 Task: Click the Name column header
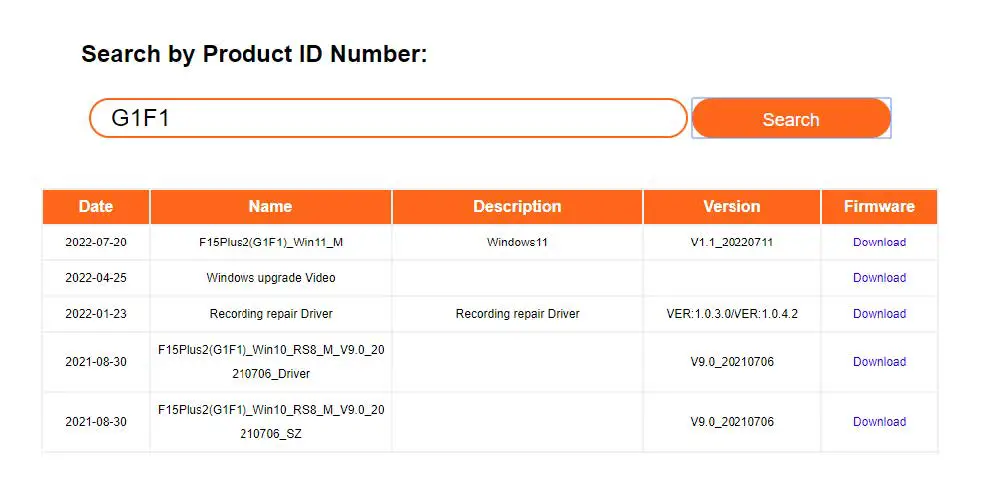(x=270, y=207)
